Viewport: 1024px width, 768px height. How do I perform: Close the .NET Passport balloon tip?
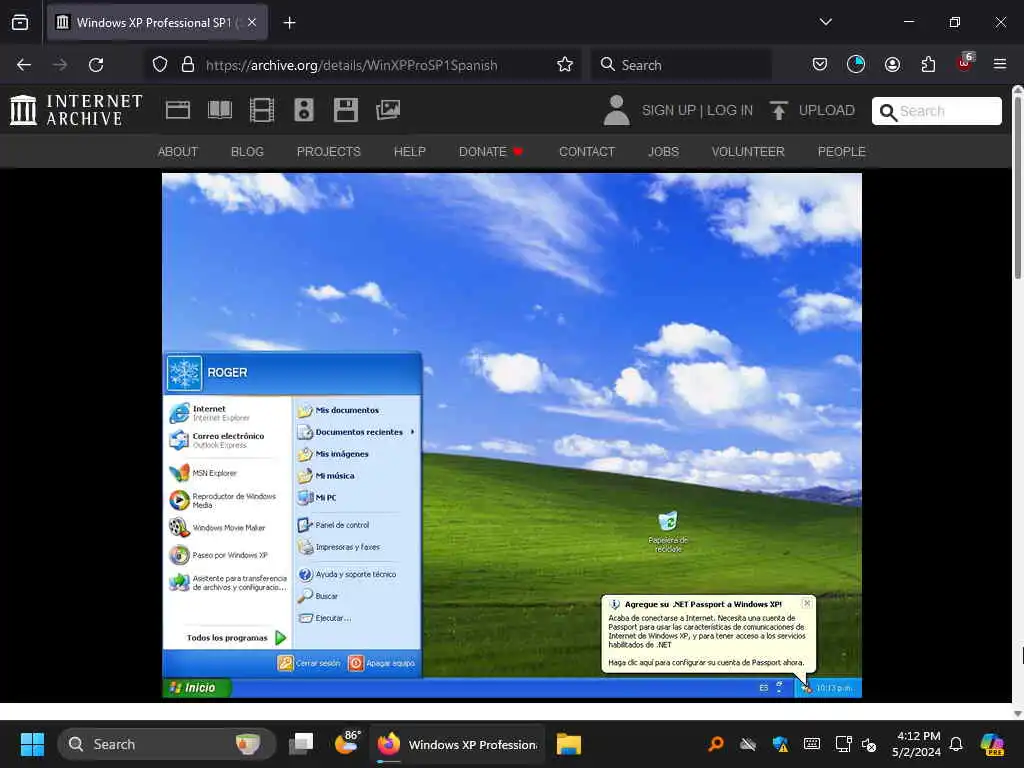(807, 603)
